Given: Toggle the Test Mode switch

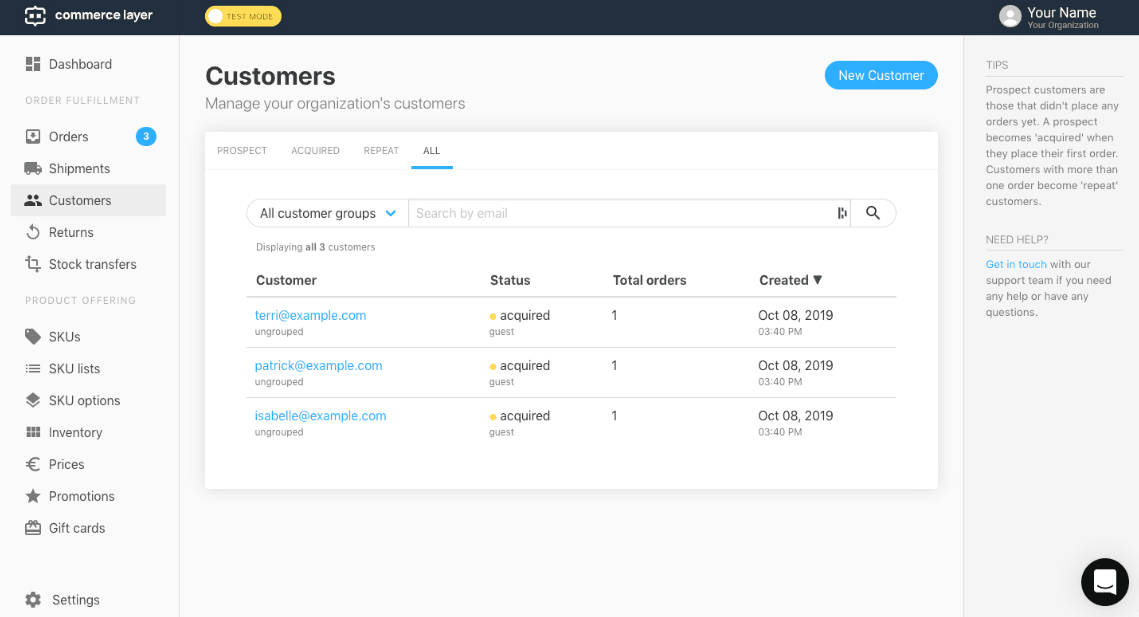Looking at the screenshot, I should (x=243, y=16).
